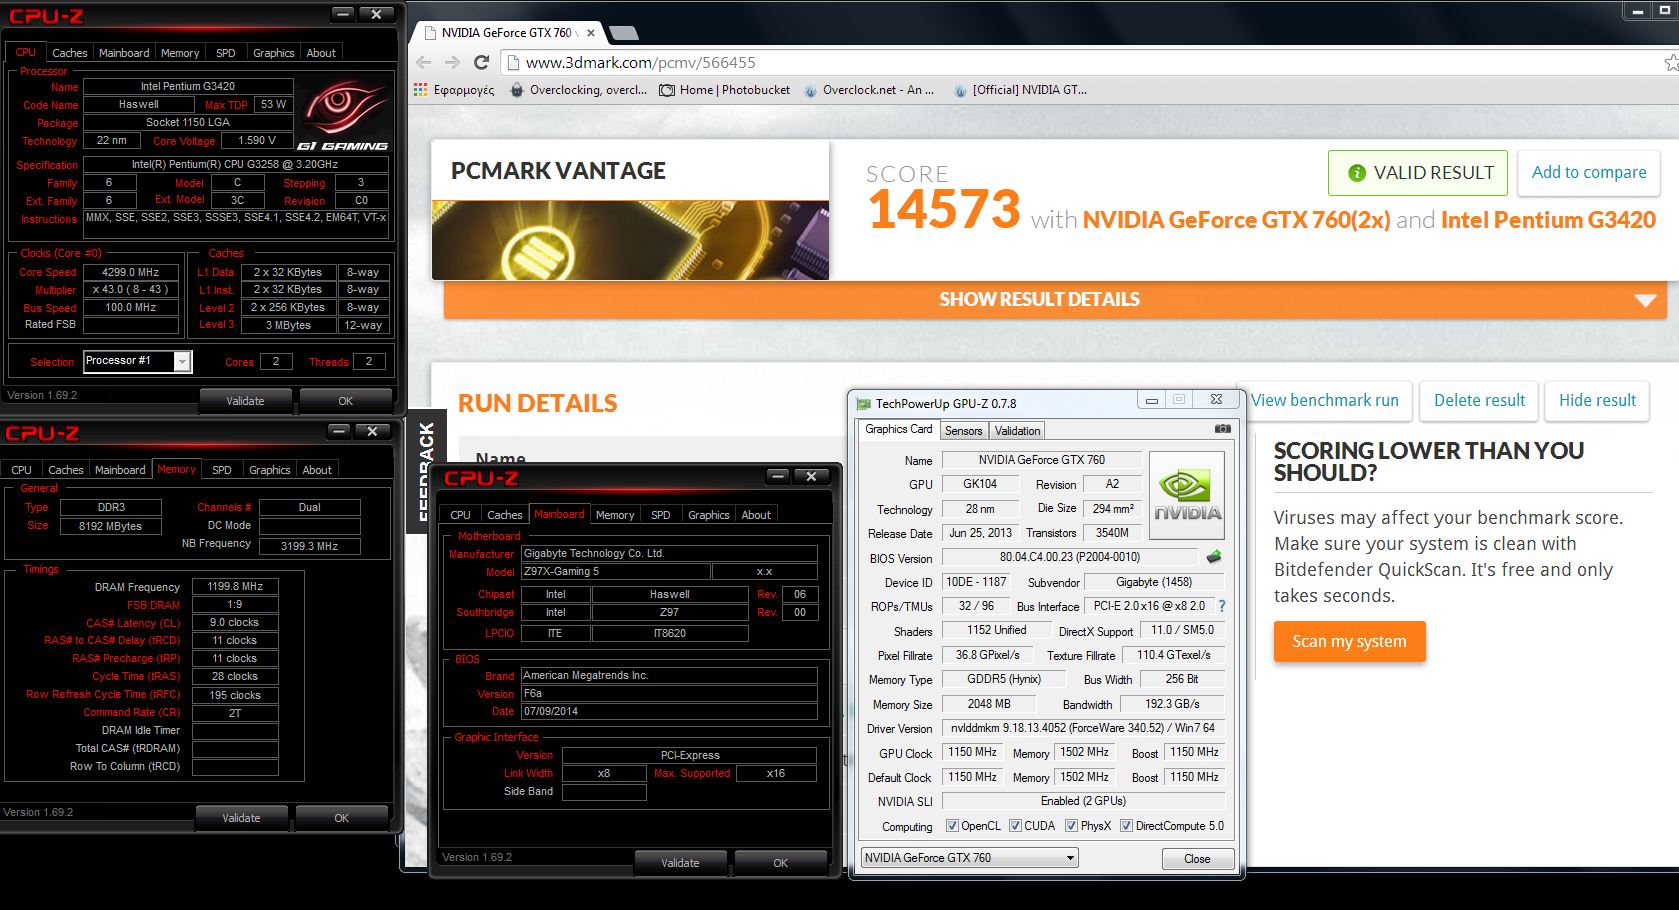Open Home | Photobucket bookmark
Screen dimensions: 1679x910
725,90
